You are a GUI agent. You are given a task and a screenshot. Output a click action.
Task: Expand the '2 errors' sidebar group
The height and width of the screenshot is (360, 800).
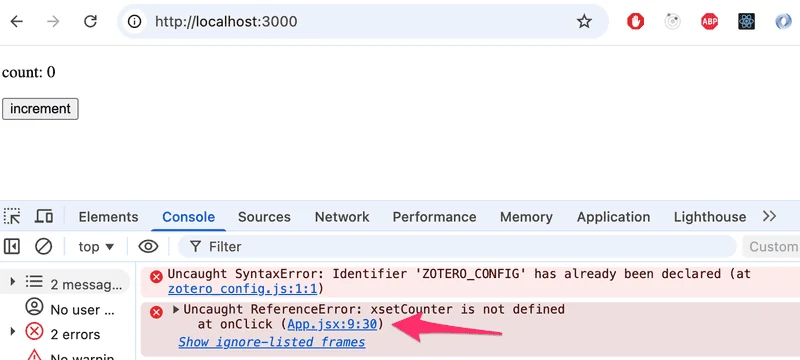pyautogui.click(x=13, y=331)
